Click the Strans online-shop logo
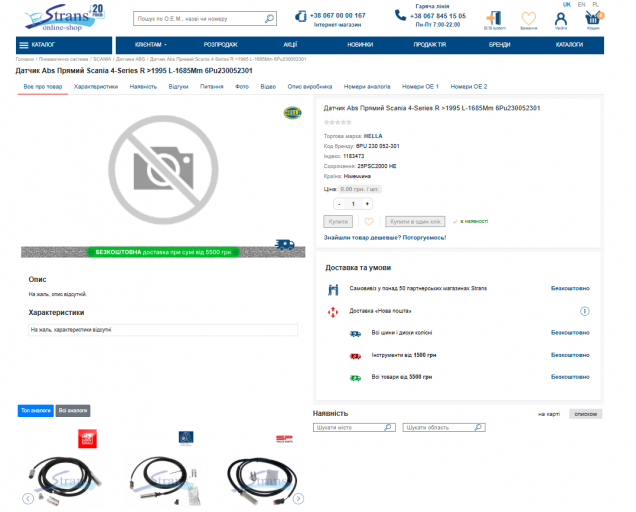The width and height of the screenshot is (636, 512). click(65, 18)
